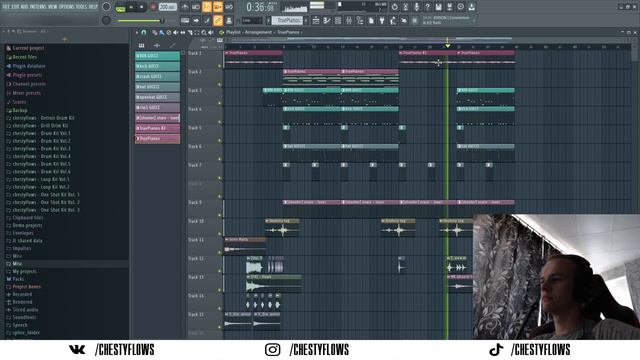The width and height of the screenshot is (640, 360).
Task: Select the playlist magnet snap icon
Action: [x=144, y=32]
